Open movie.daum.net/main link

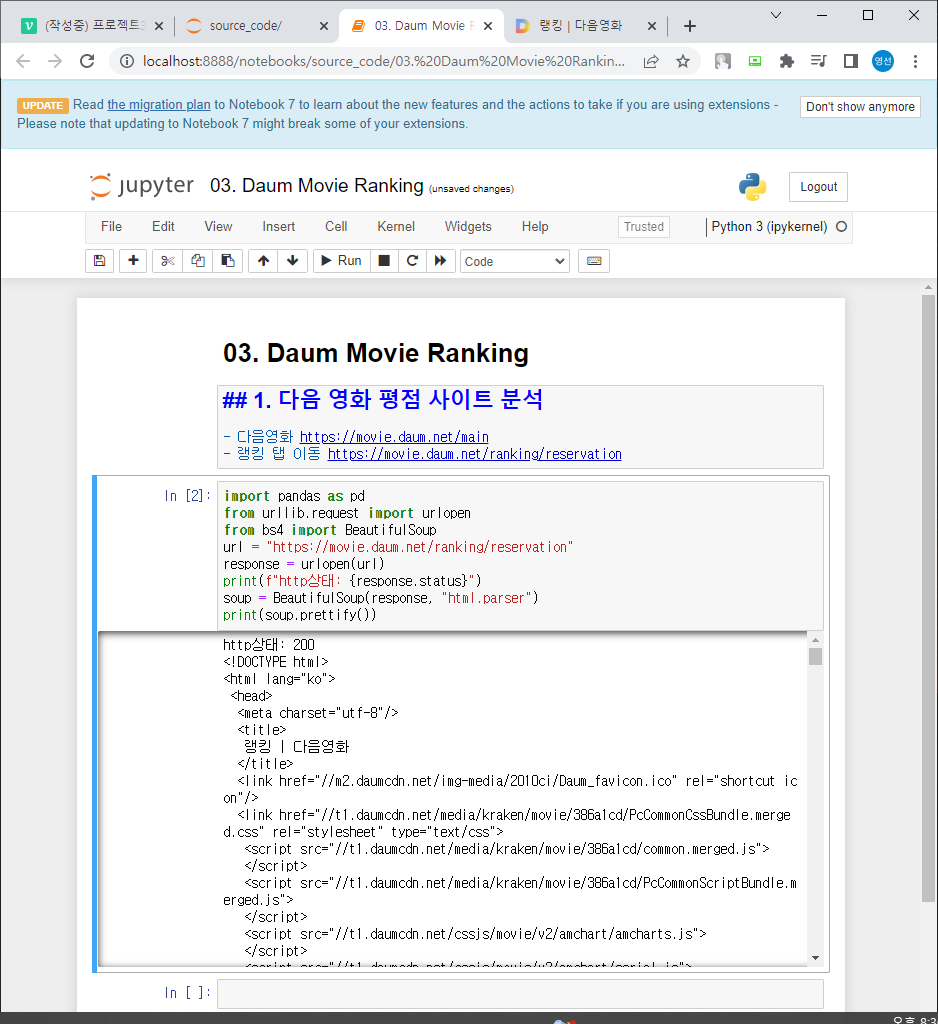(x=394, y=437)
